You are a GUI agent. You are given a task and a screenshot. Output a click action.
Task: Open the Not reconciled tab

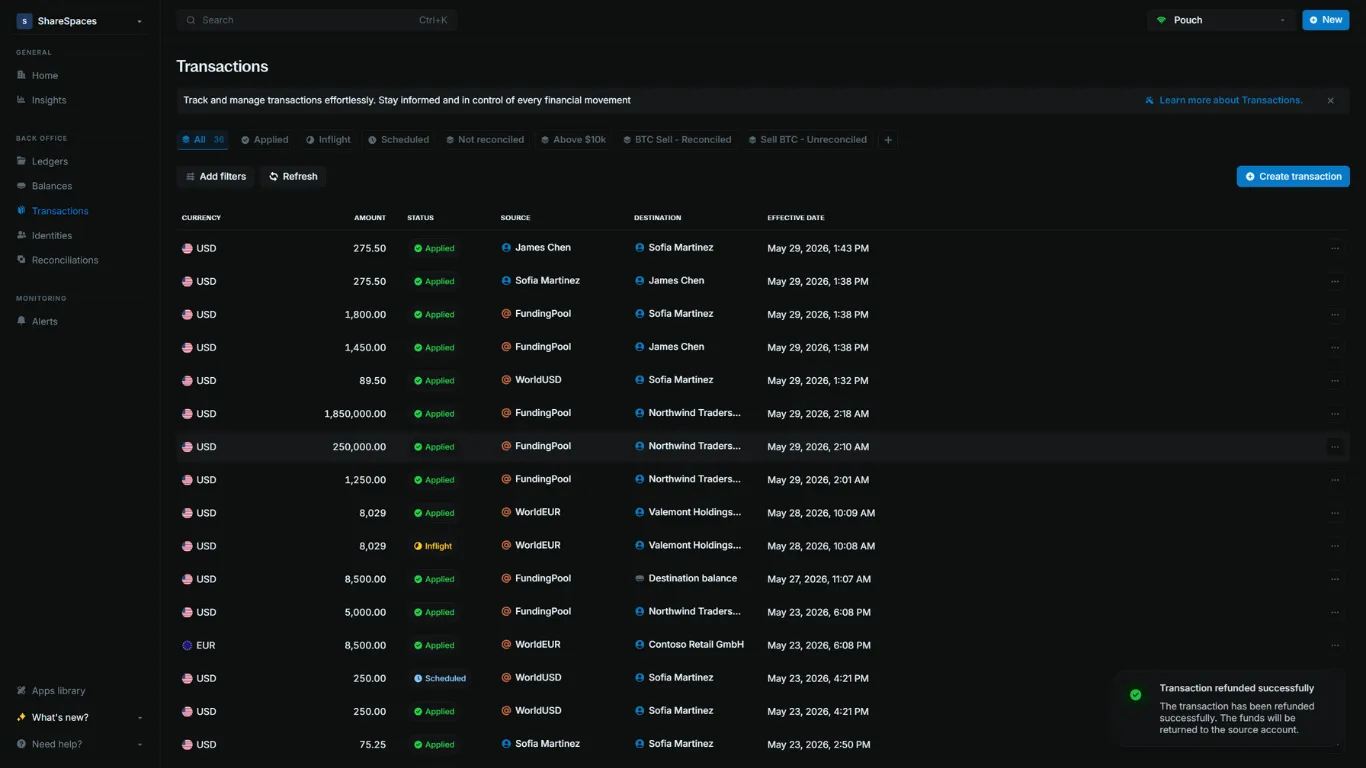tap(485, 140)
